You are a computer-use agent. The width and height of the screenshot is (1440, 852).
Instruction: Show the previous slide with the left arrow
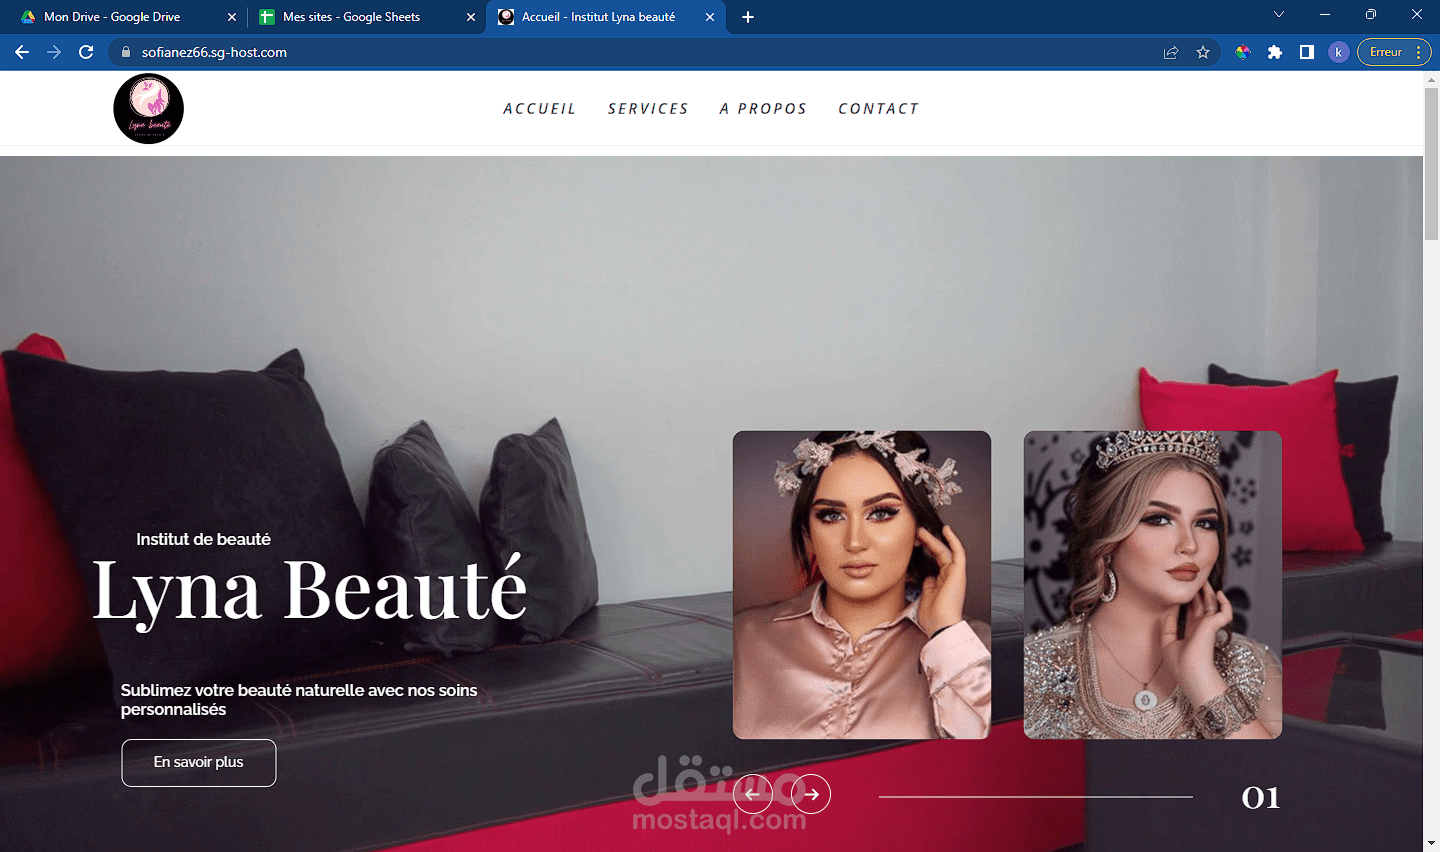pos(753,795)
